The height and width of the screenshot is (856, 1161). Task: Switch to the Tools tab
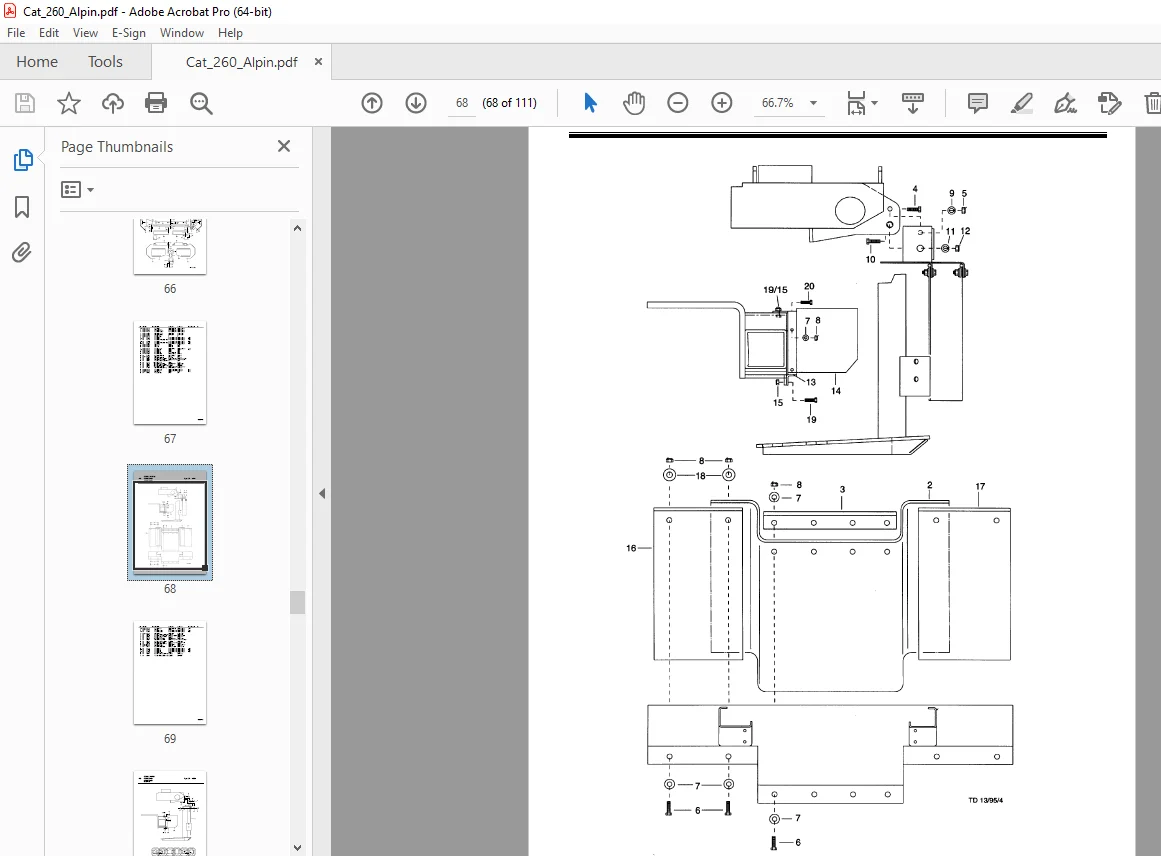[105, 61]
